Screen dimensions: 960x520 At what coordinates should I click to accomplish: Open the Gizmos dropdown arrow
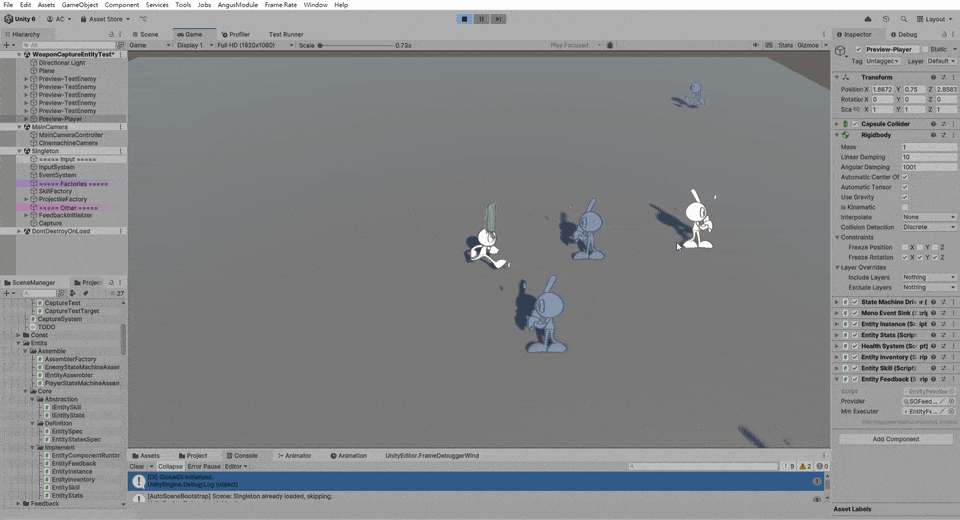point(826,45)
